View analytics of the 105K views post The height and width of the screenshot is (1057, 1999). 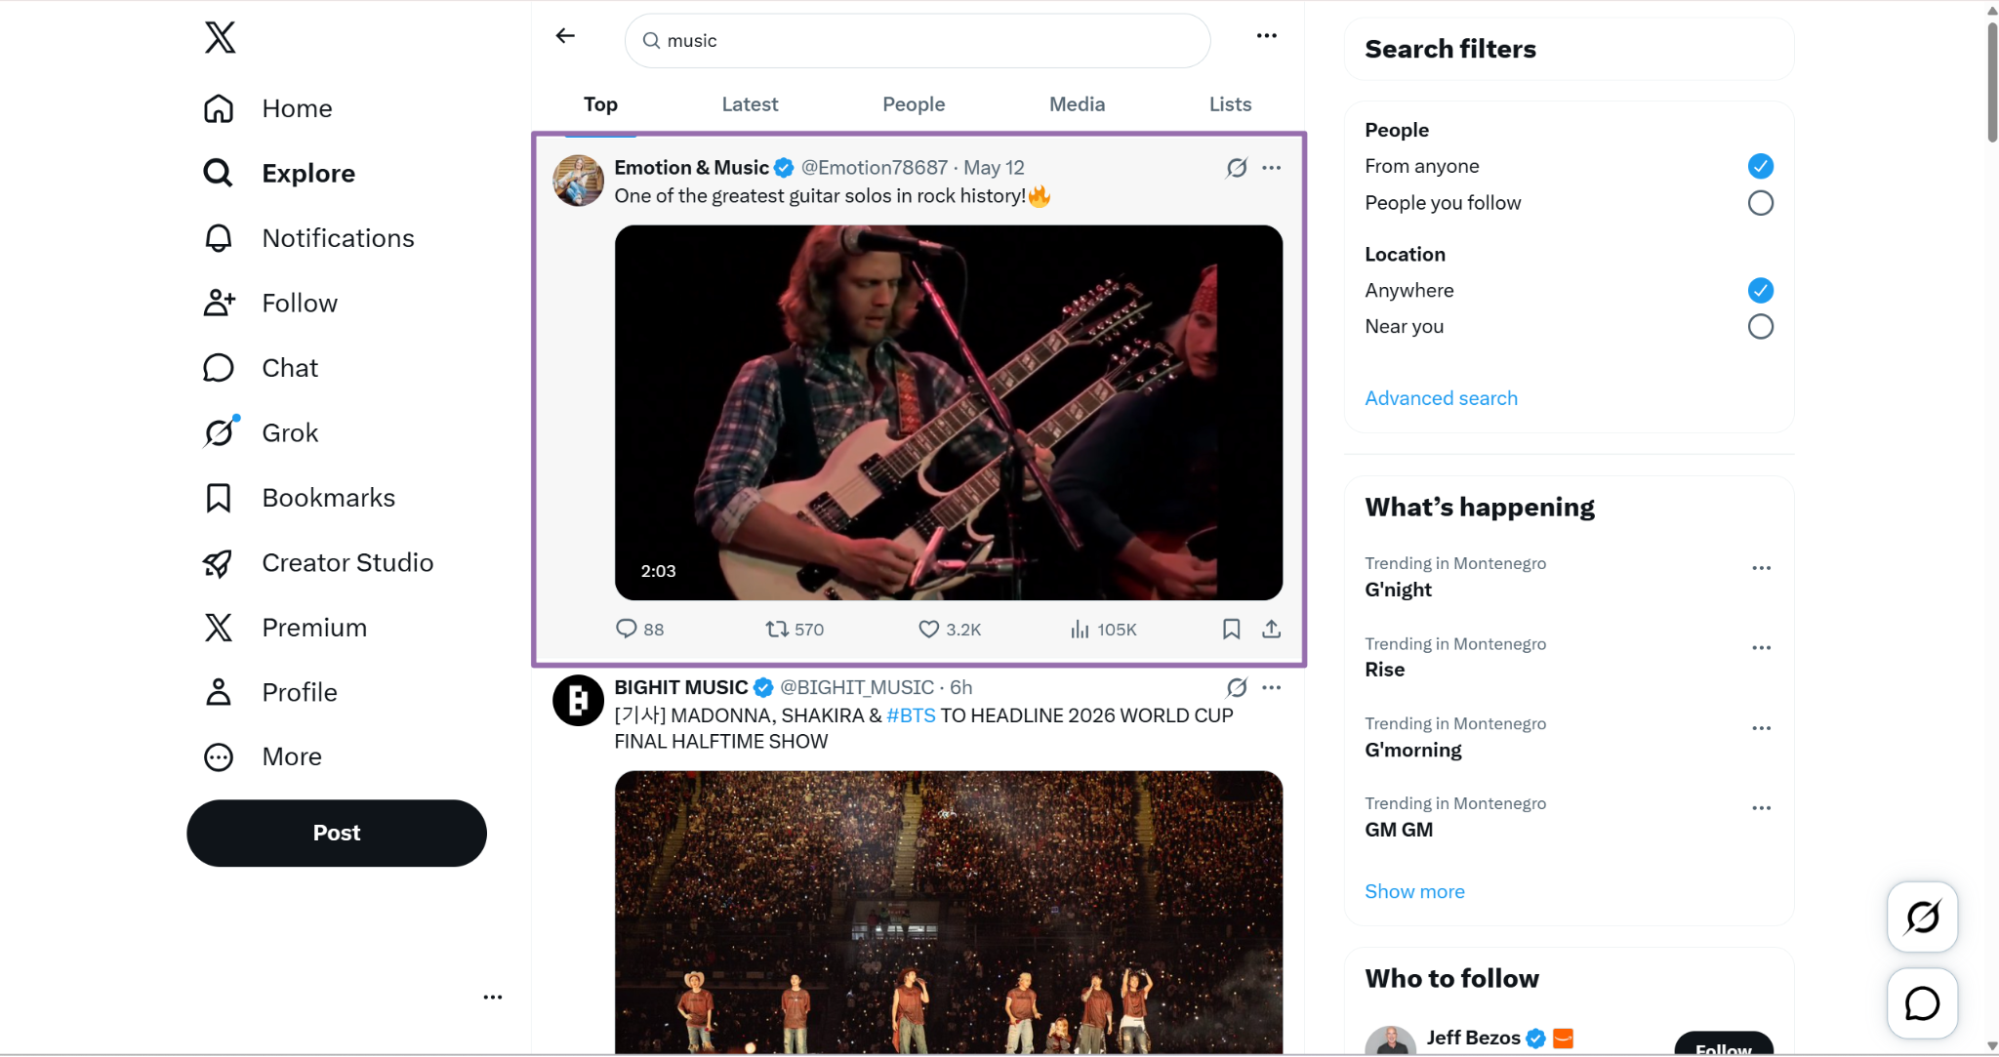tap(1103, 629)
